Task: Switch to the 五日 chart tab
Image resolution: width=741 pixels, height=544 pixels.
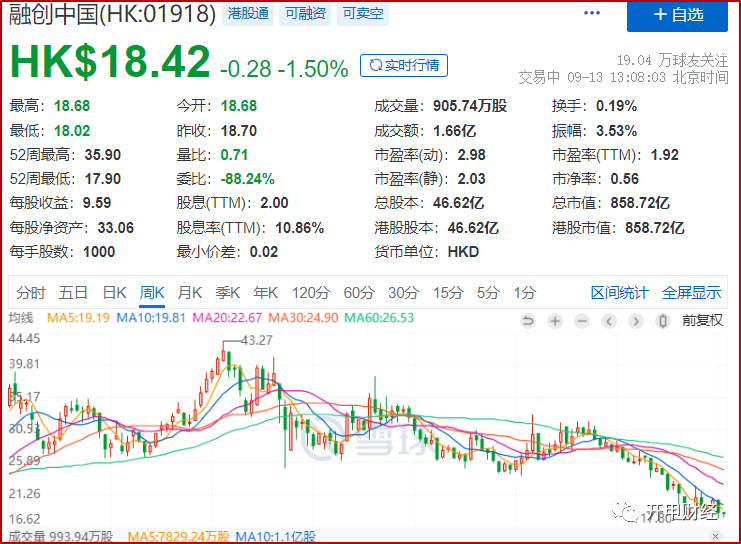Action: click(x=73, y=293)
